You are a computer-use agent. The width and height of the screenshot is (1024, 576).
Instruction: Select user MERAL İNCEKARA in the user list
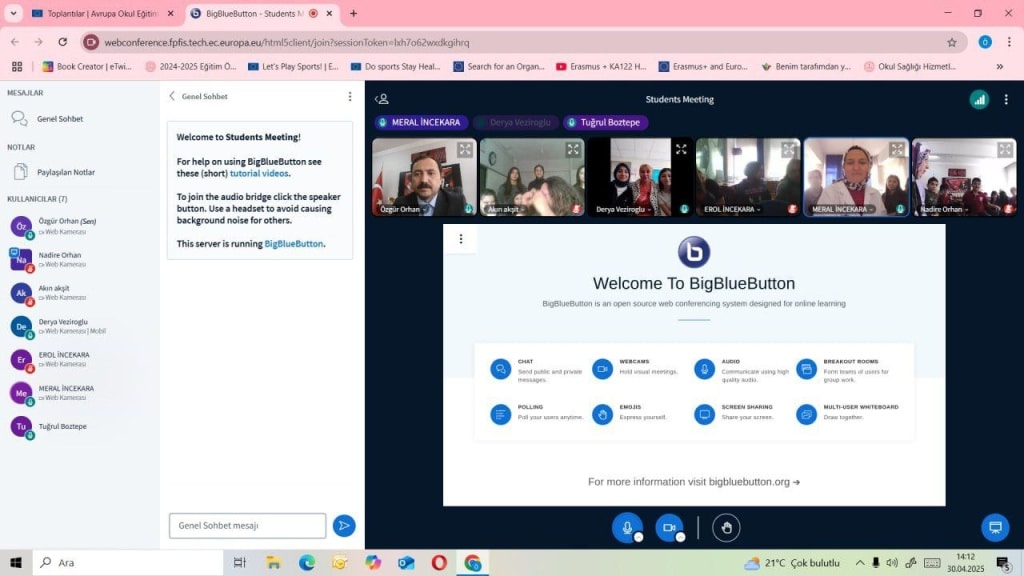coord(65,392)
